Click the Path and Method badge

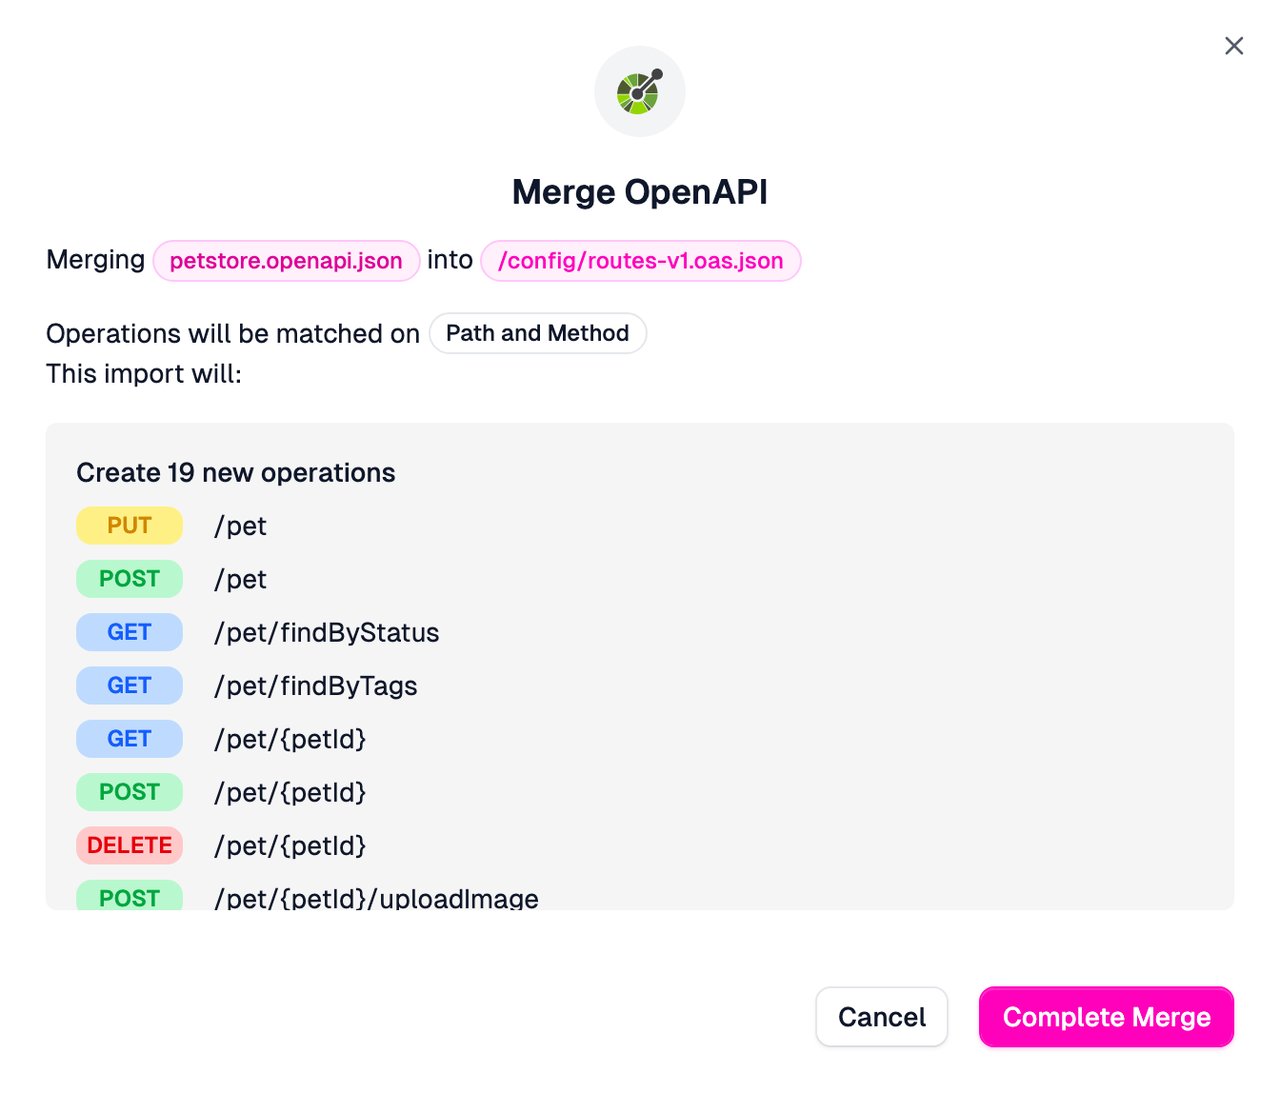pos(538,333)
